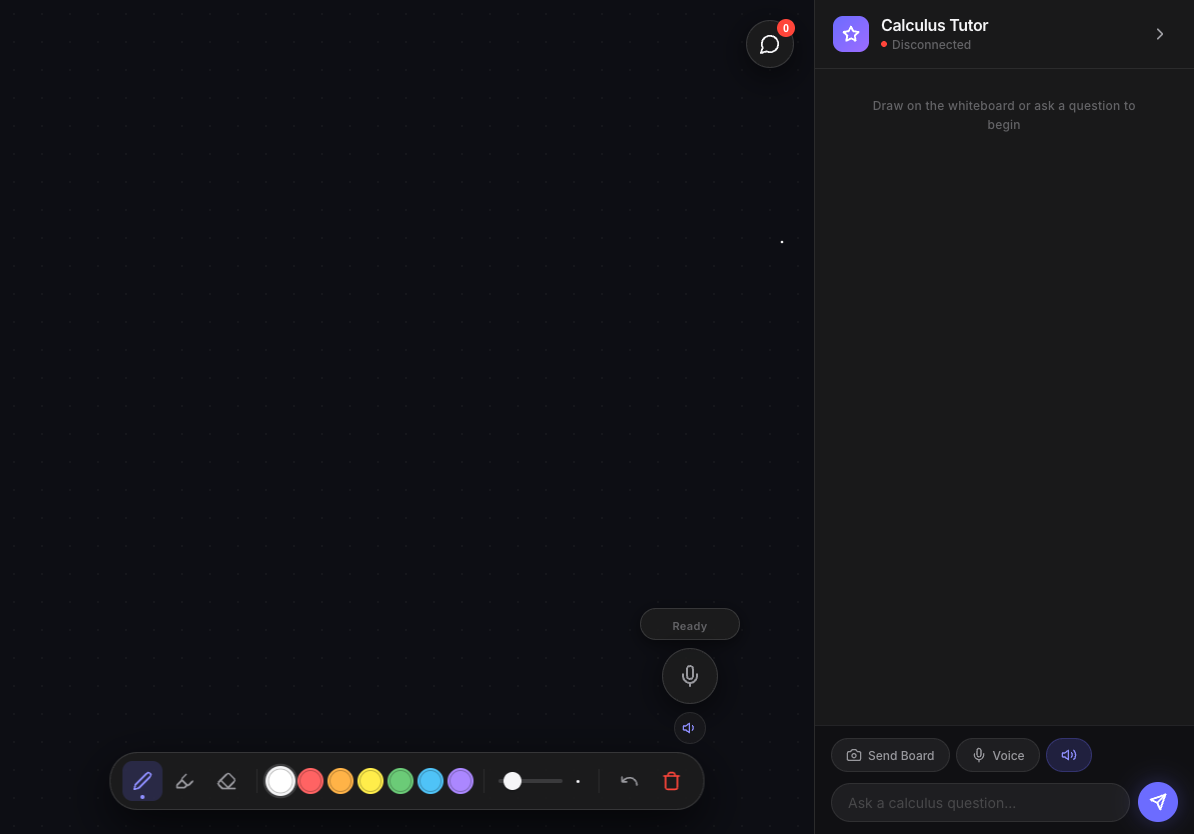
Task: Open the stroke size preview dot
Action: click(x=578, y=781)
